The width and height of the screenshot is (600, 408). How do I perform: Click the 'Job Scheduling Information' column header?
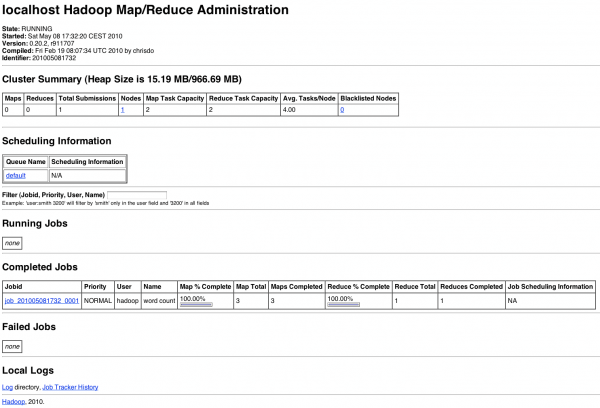550,287
